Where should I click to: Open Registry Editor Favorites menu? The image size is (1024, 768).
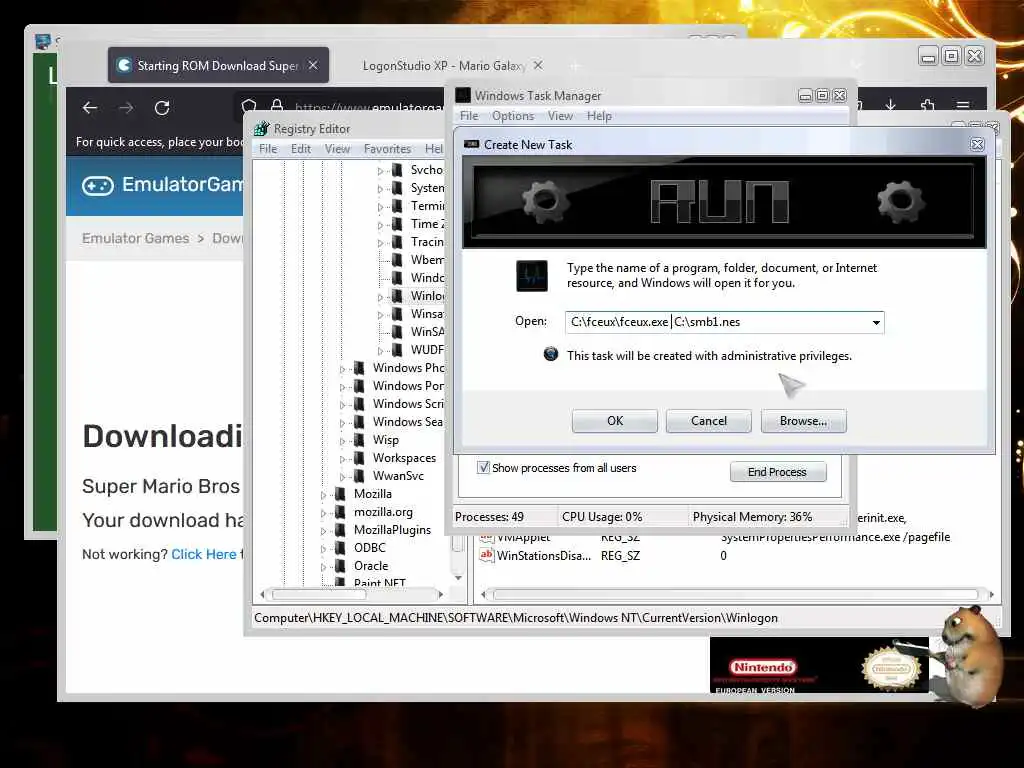coord(387,149)
